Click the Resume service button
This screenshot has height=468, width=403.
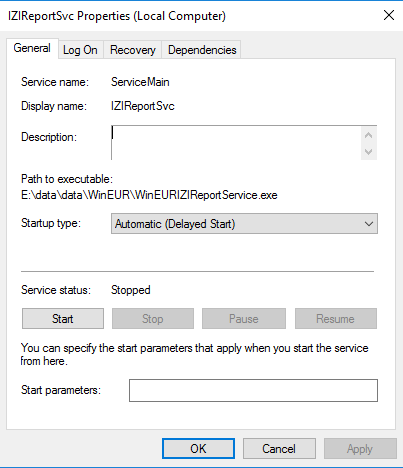coord(336,319)
